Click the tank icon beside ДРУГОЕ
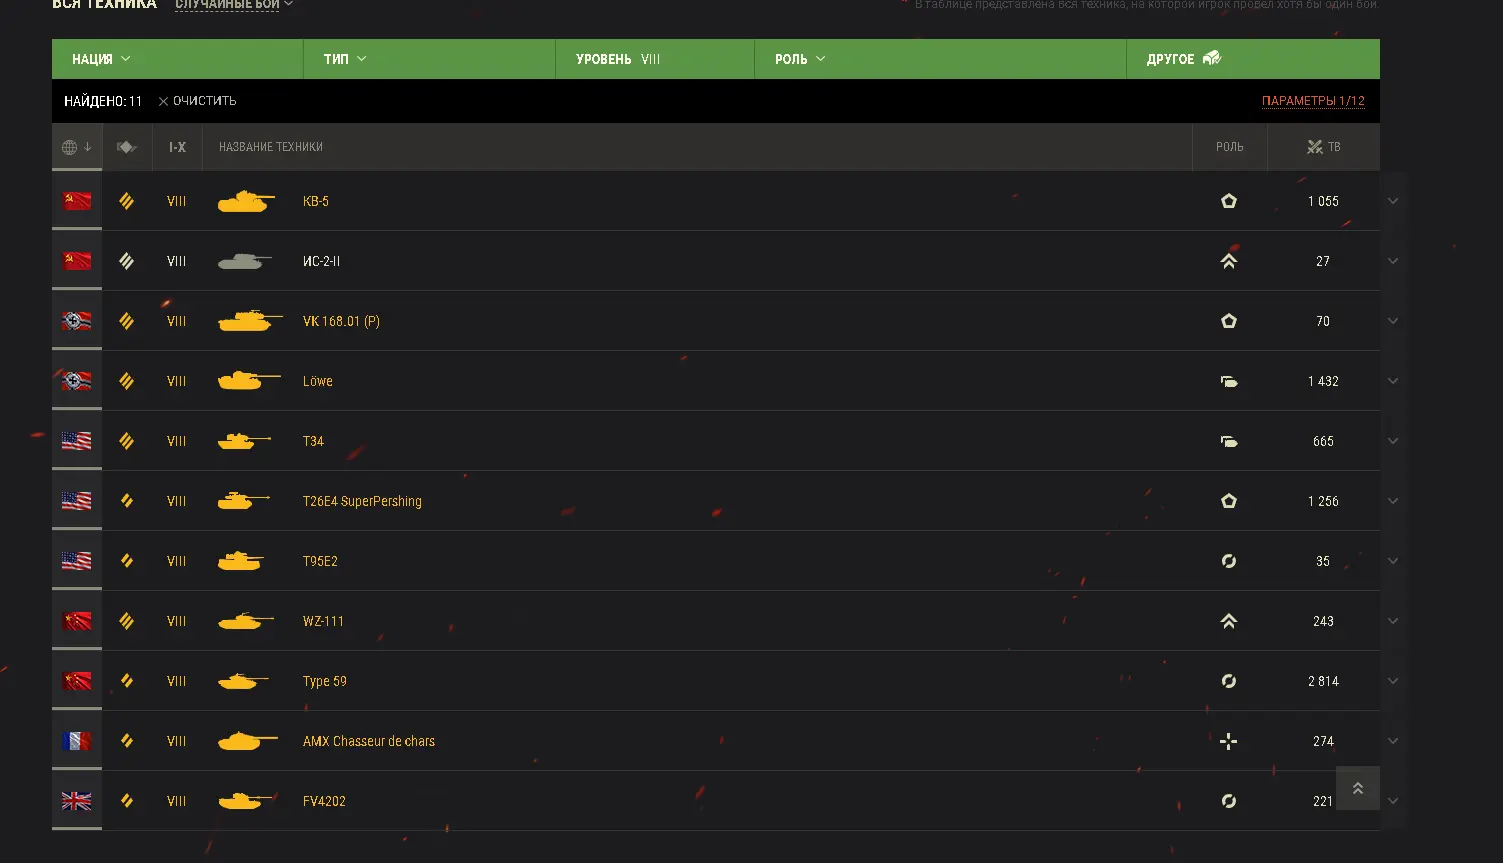Screen dimensions: 1503x863 [x=1212, y=58]
